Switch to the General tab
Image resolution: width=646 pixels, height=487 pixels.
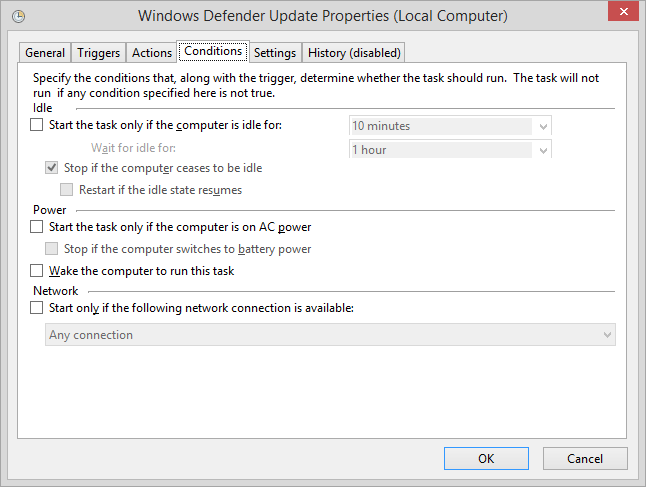tap(45, 53)
